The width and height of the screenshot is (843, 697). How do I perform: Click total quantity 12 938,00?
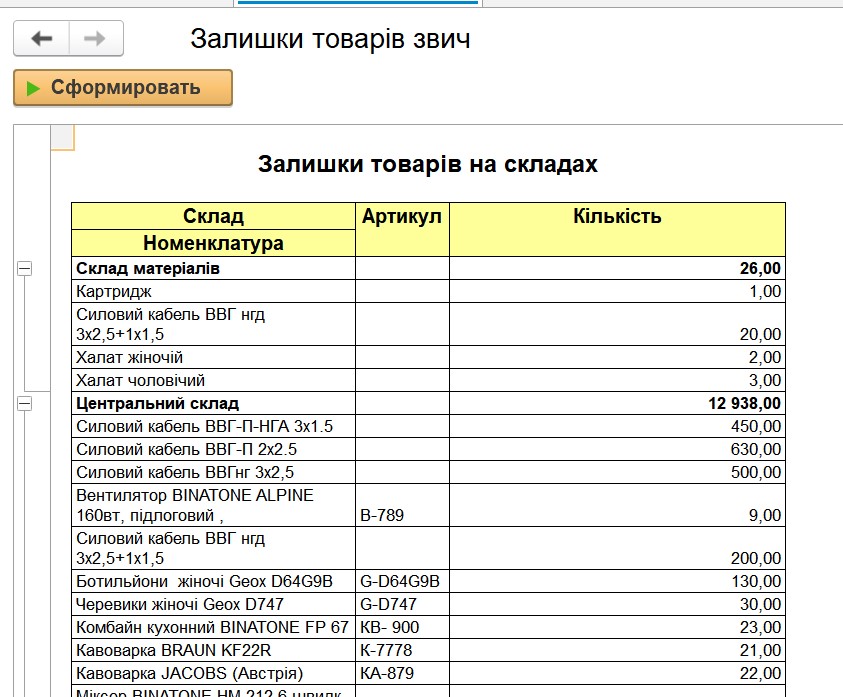tap(744, 403)
